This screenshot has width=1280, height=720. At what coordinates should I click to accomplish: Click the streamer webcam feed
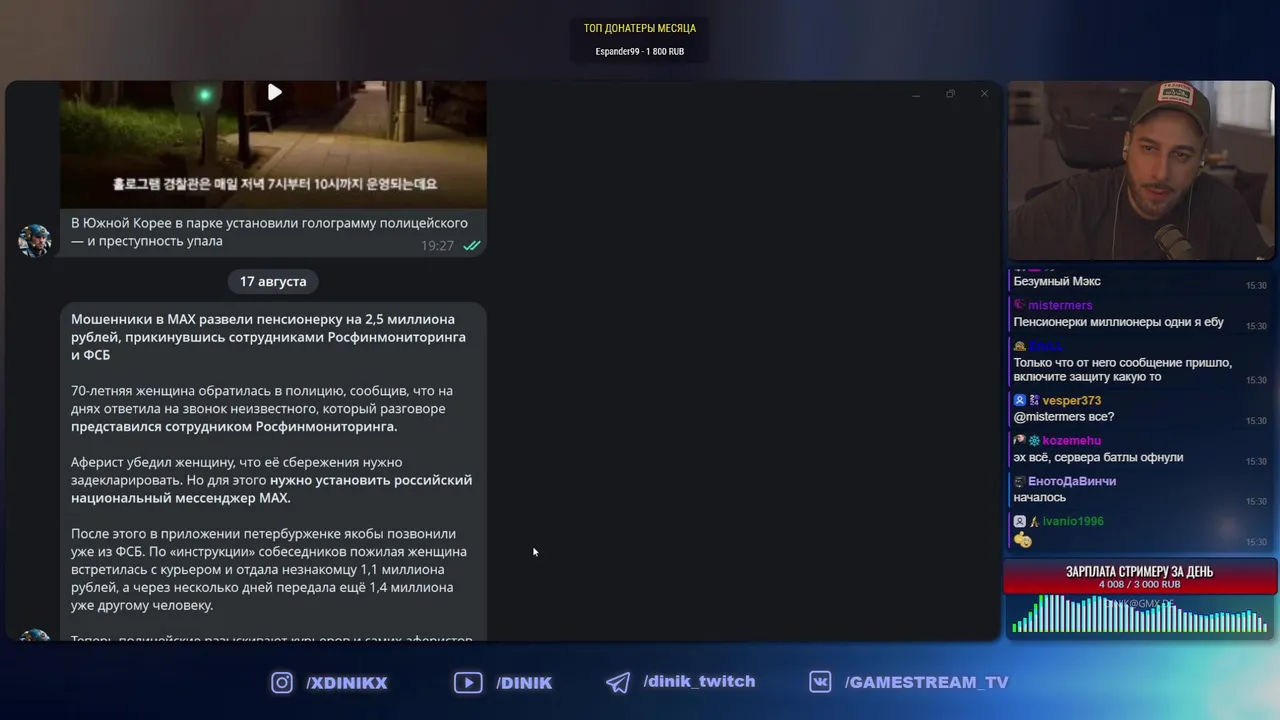click(x=1140, y=171)
